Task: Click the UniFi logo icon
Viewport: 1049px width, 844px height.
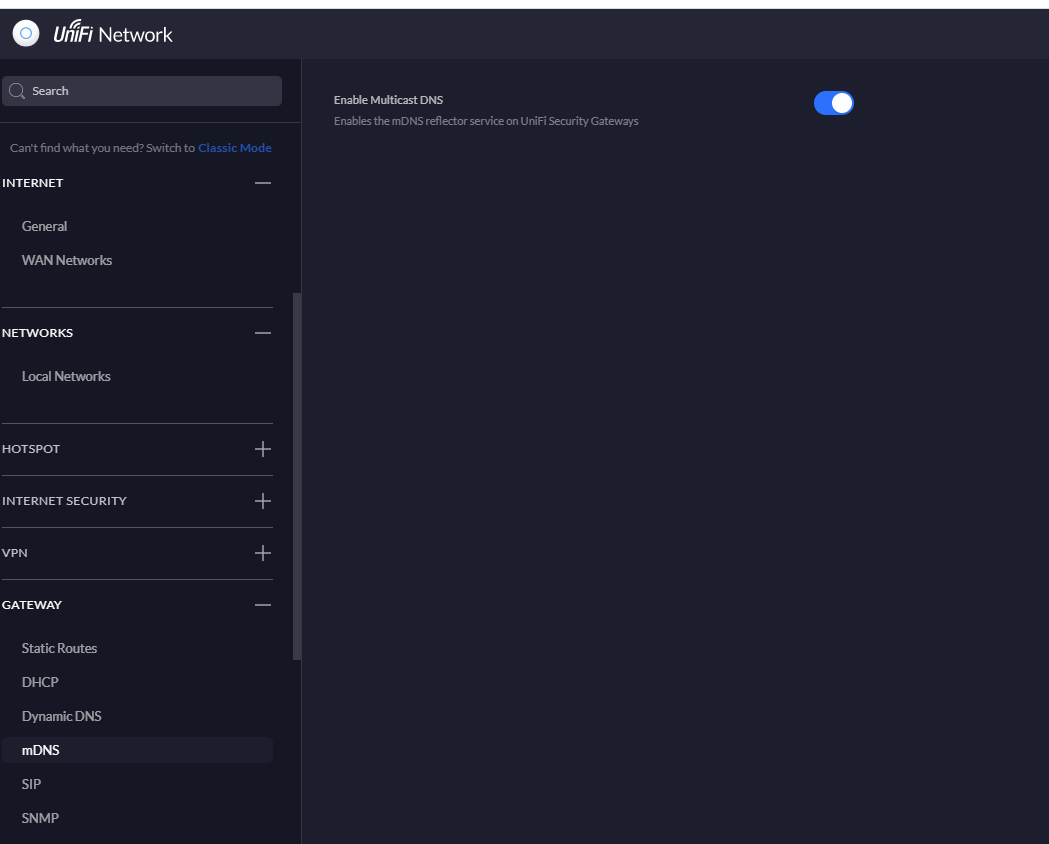Action: [x=26, y=34]
